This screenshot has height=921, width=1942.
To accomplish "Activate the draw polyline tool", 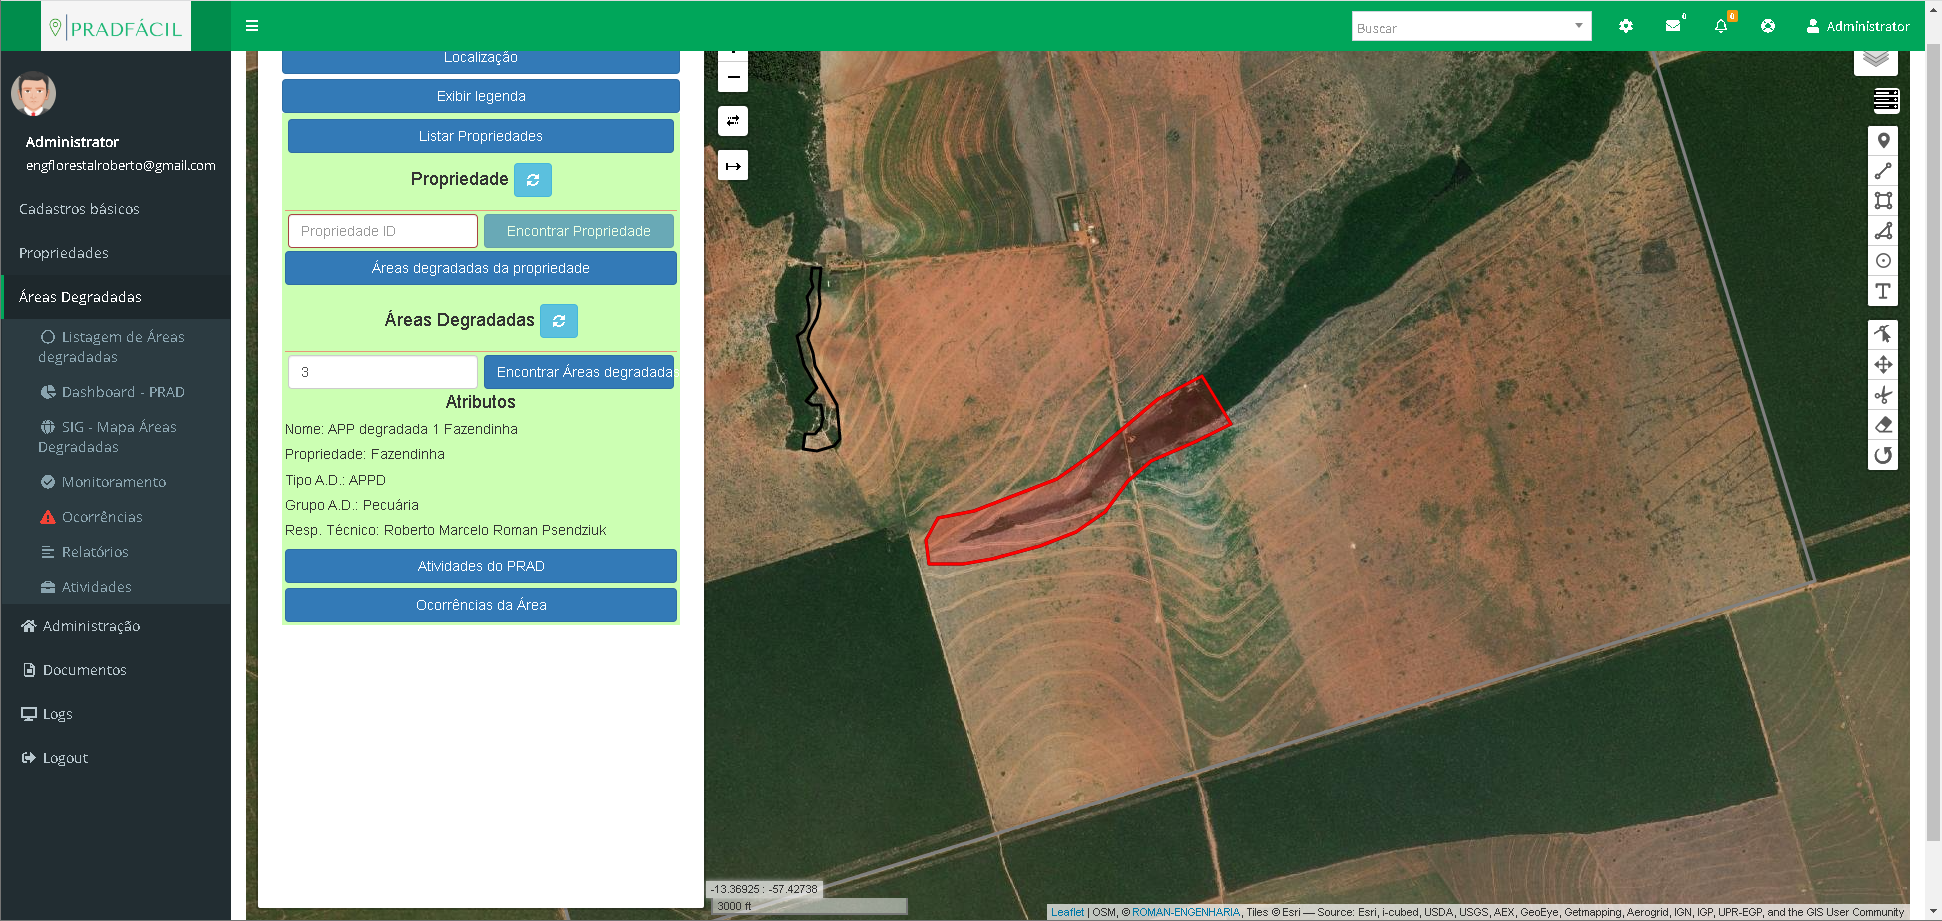I will [x=1883, y=171].
